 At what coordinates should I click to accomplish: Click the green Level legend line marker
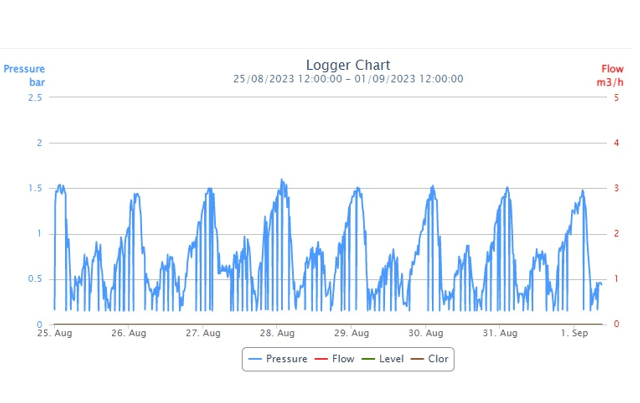point(368,359)
